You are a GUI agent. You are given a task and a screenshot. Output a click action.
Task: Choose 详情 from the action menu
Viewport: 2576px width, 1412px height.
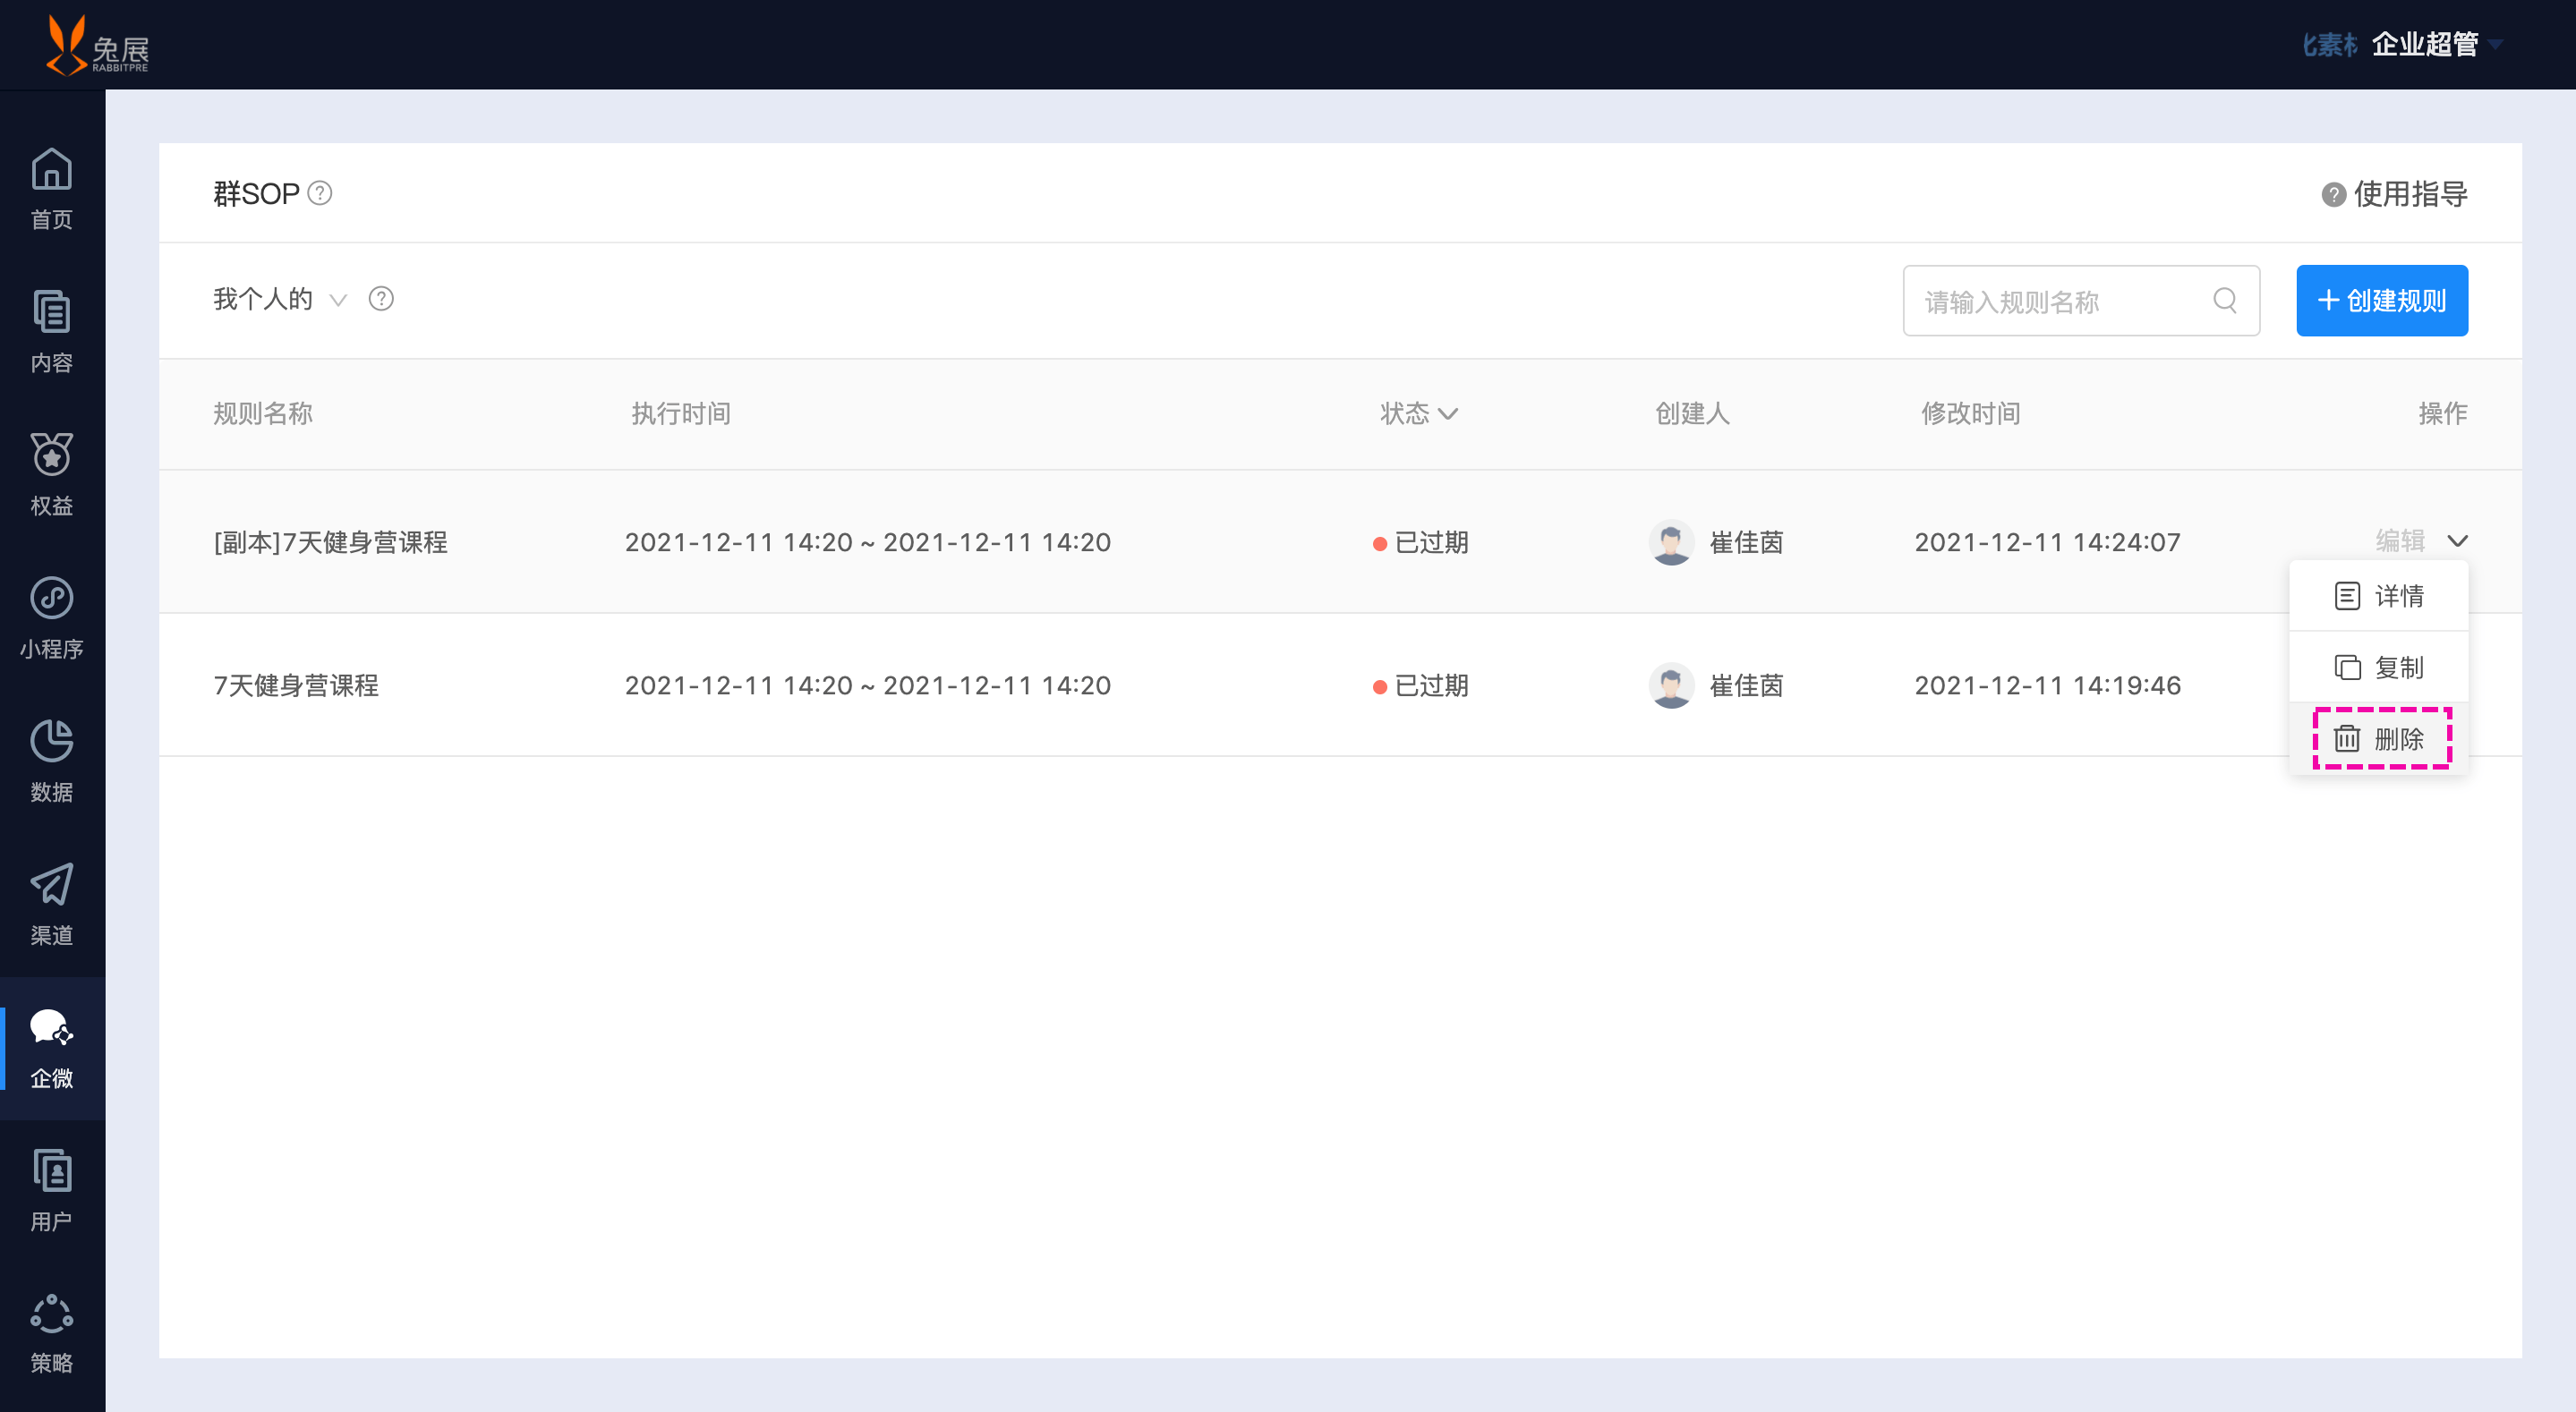2378,596
